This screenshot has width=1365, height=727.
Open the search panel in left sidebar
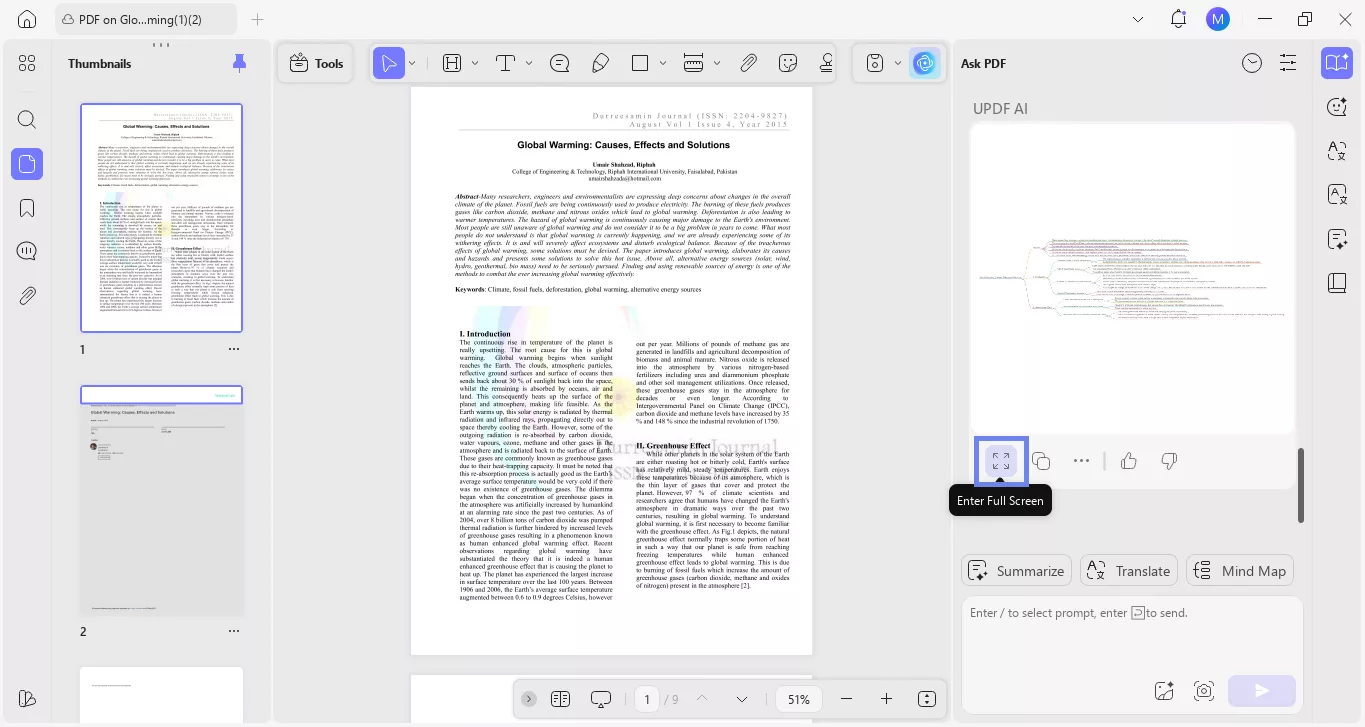click(27, 120)
